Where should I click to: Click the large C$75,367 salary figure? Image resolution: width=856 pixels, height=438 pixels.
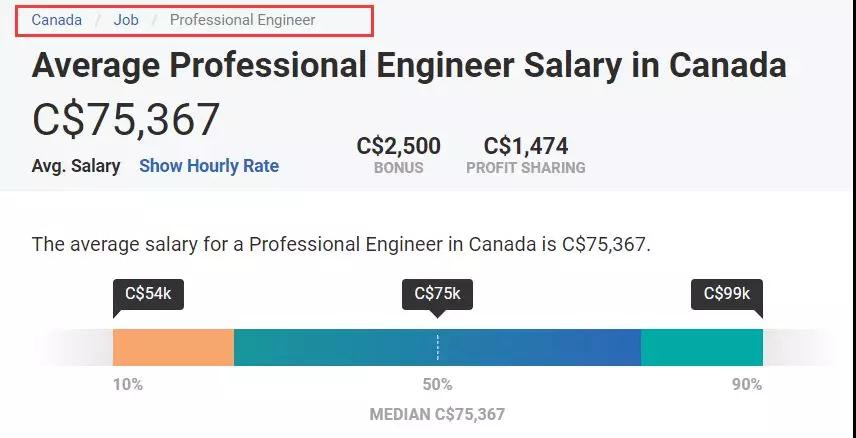point(126,120)
